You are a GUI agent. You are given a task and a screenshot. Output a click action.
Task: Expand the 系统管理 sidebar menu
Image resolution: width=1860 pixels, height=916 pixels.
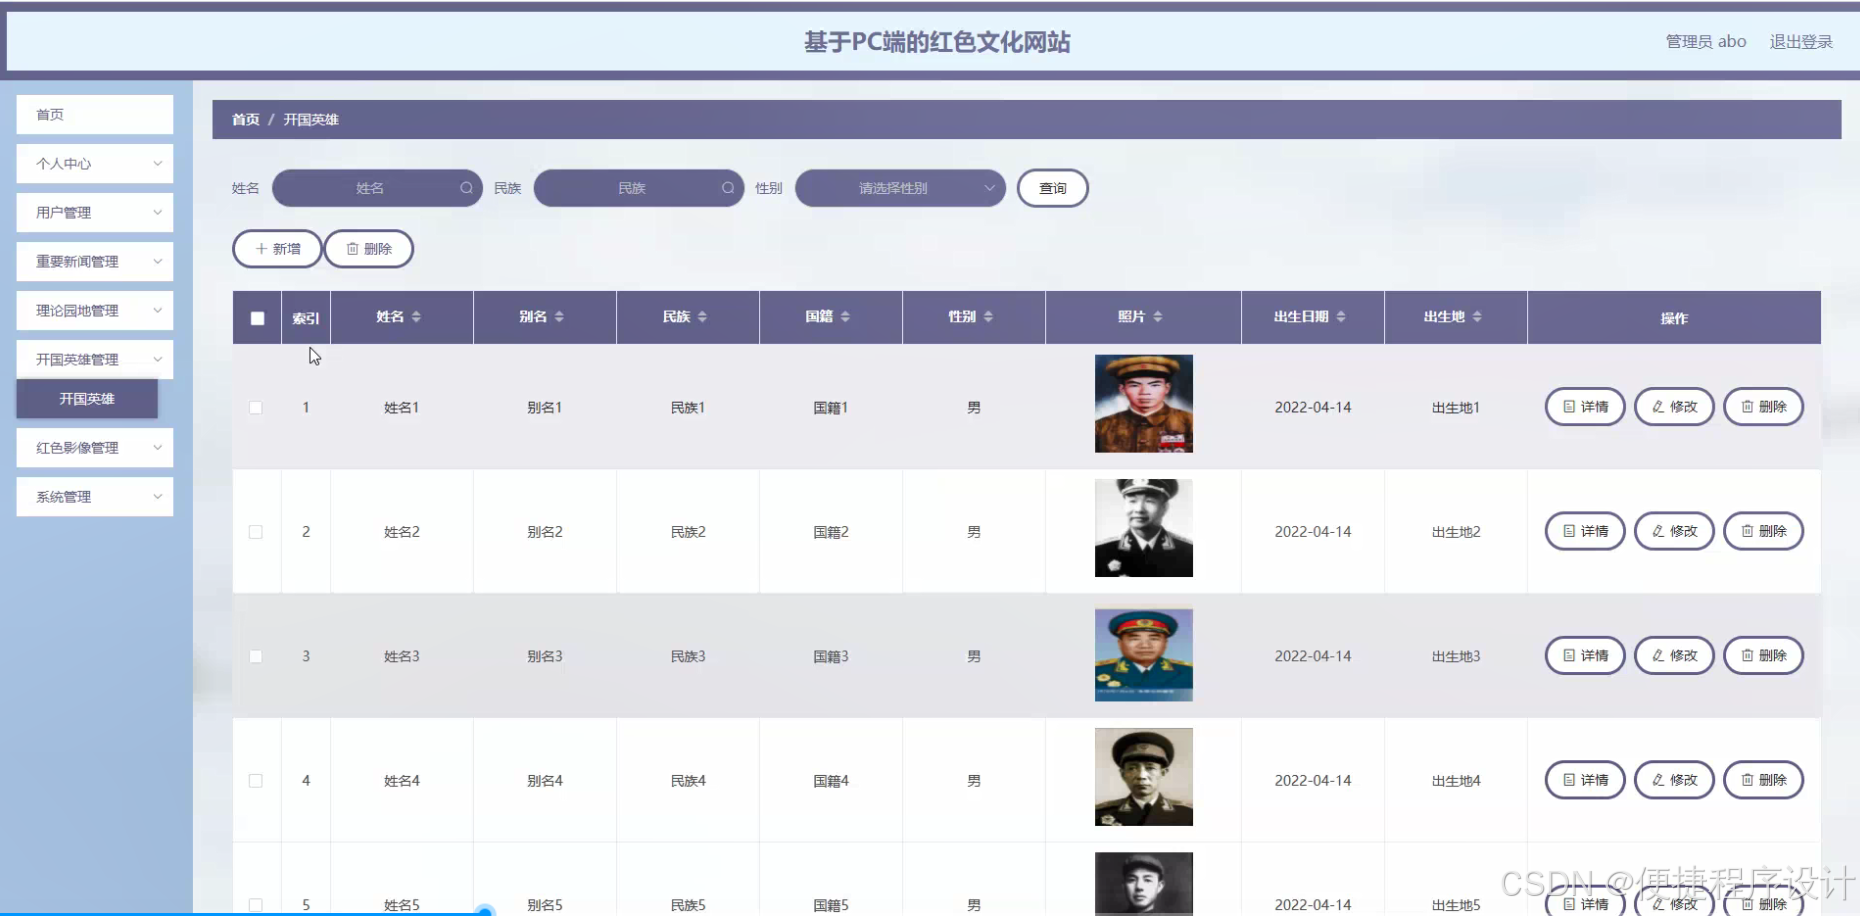pyautogui.click(x=95, y=497)
